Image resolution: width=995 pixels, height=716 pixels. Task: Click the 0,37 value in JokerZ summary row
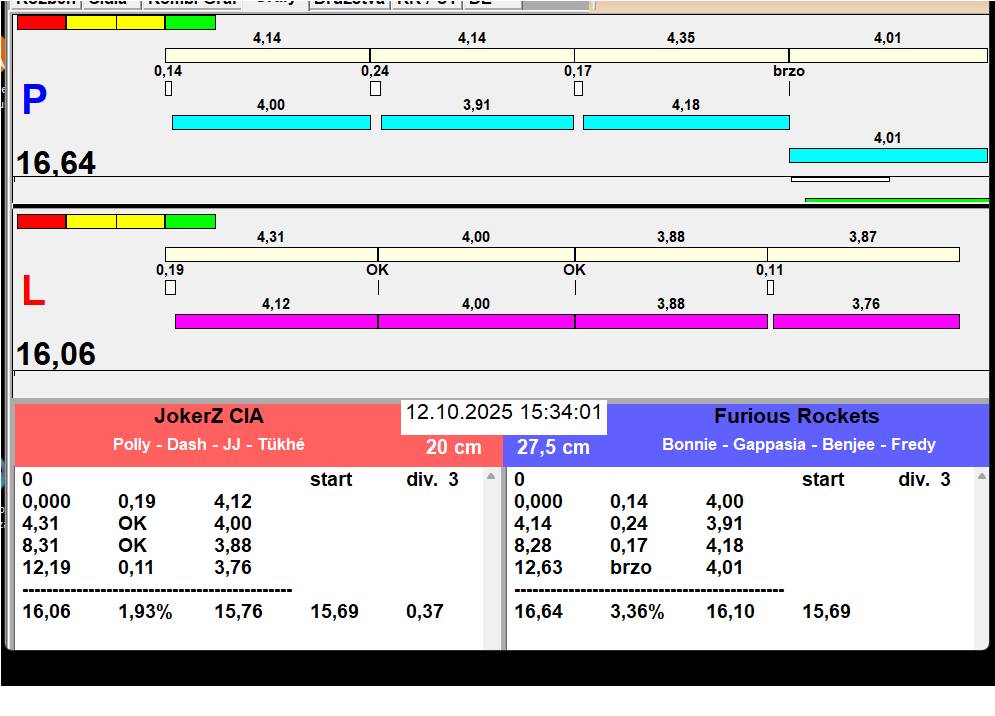click(425, 611)
